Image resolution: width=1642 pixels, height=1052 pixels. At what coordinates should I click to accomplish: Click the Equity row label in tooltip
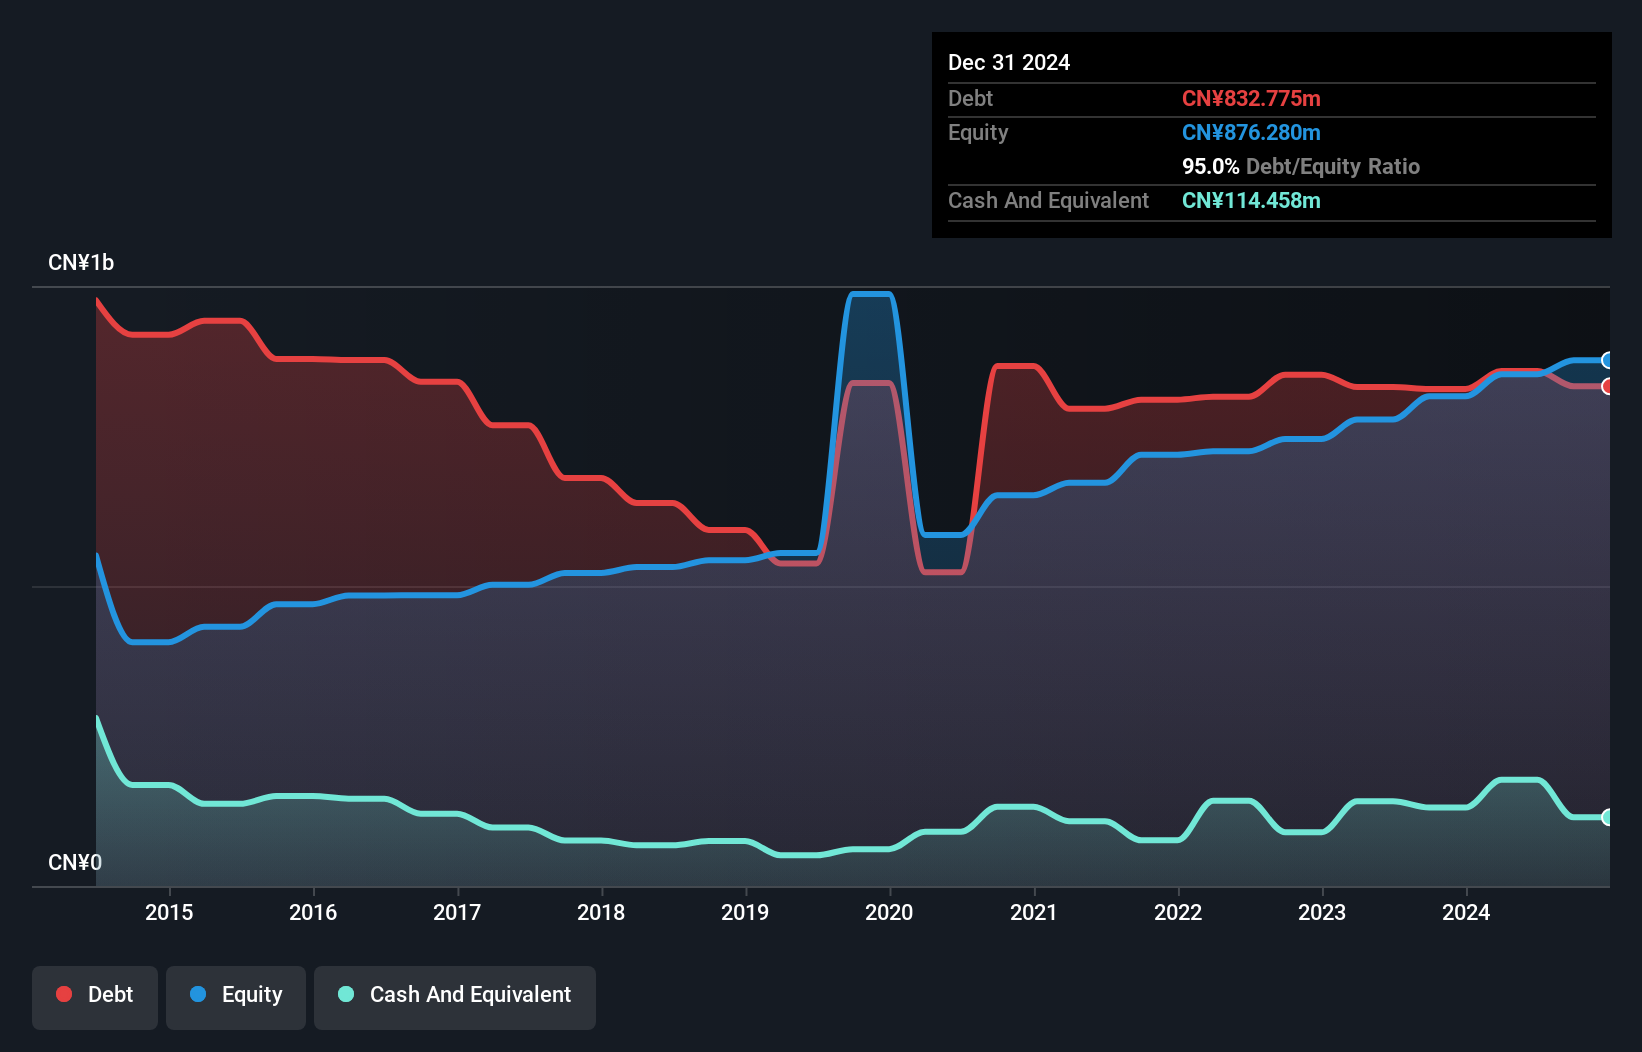click(978, 133)
